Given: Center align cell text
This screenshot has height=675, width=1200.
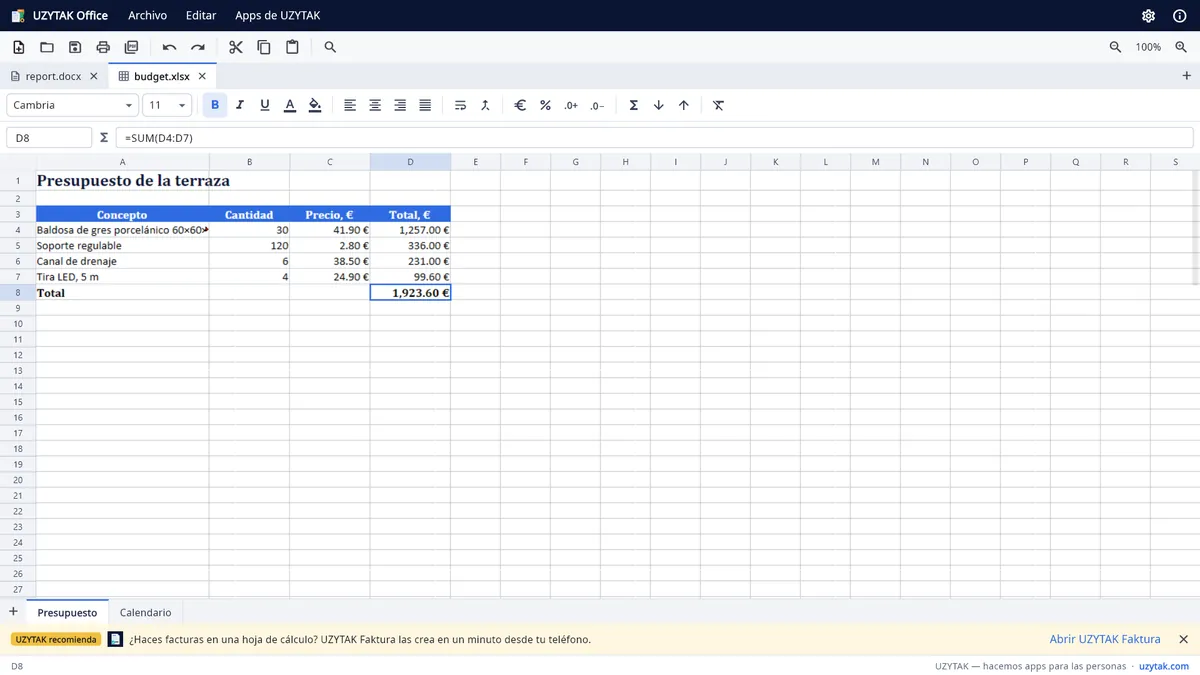Looking at the screenshot, I should (375, 105).
